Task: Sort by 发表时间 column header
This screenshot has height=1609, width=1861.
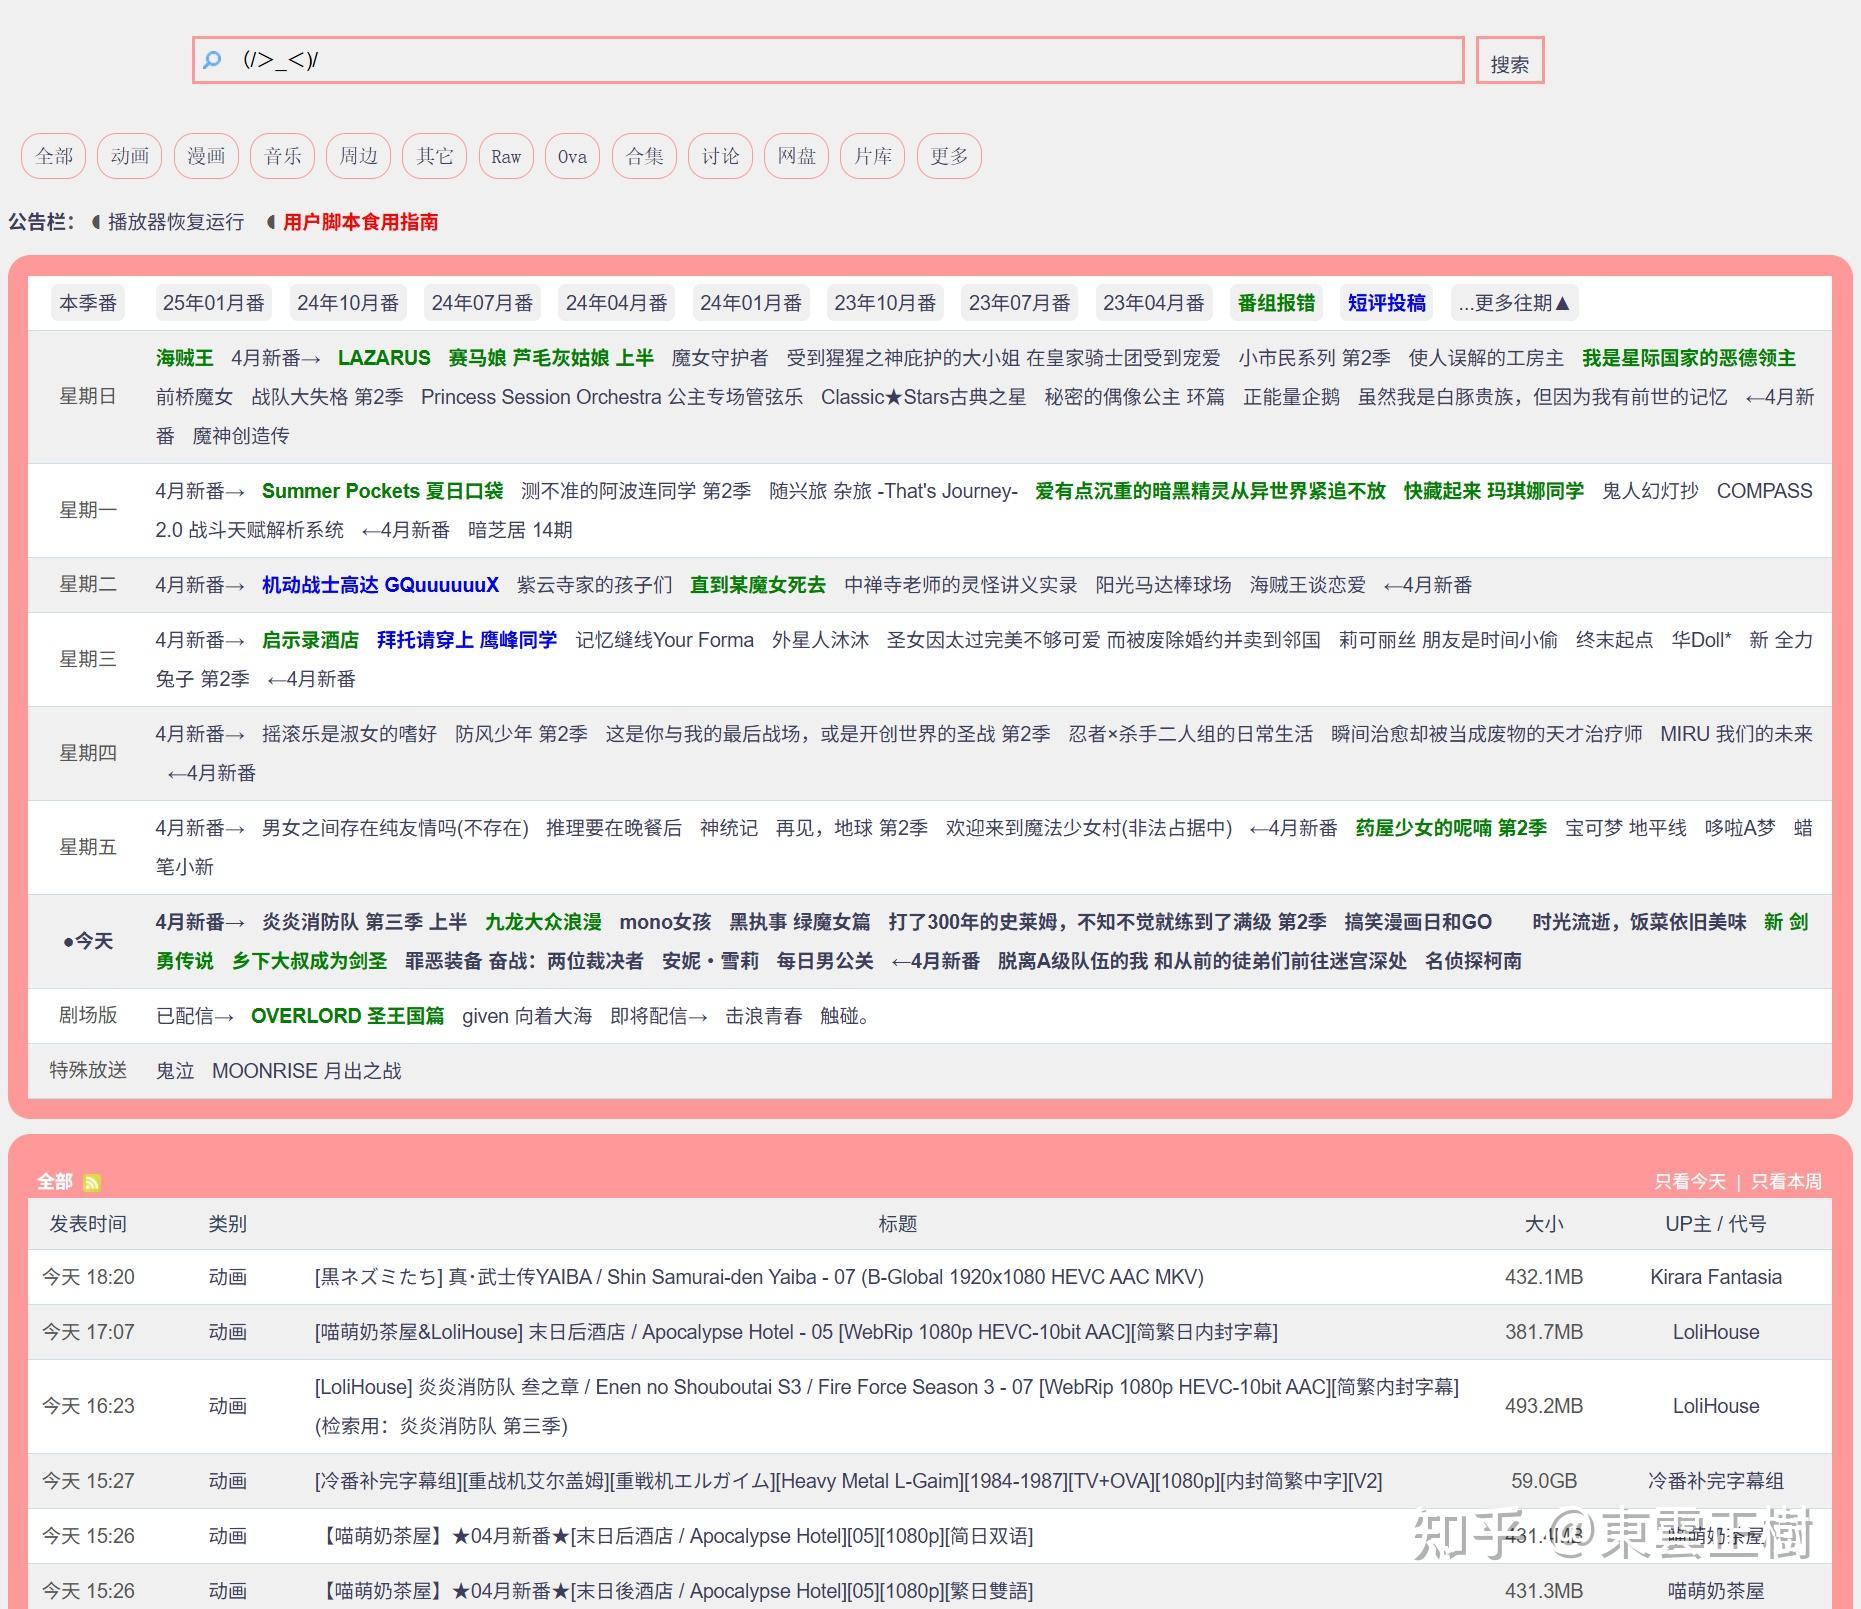Action: coord(88,1224)
